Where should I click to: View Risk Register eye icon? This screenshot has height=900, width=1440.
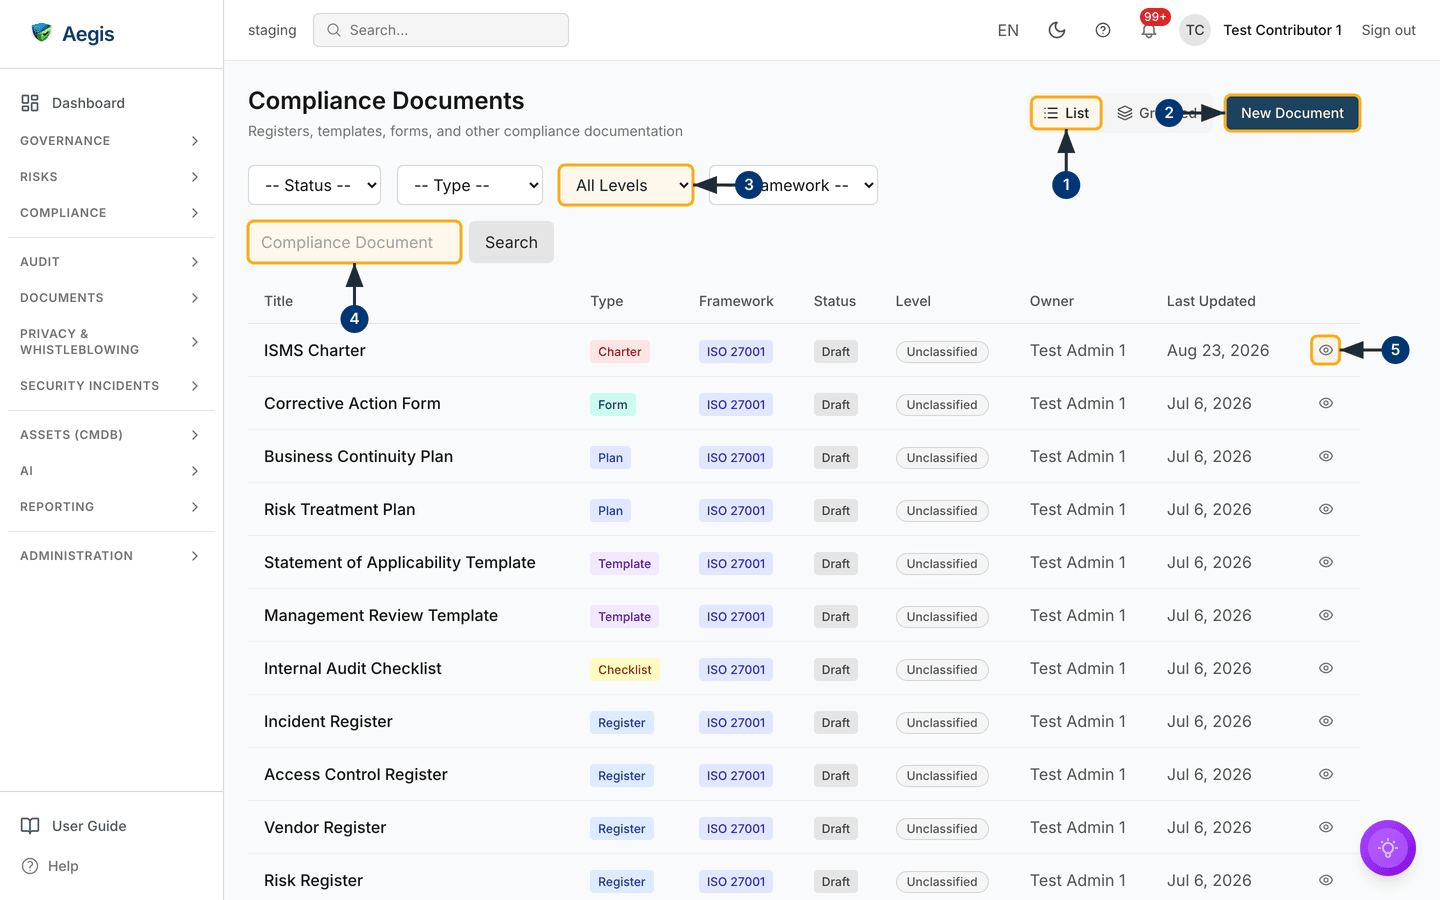(x=1326, y=880)
